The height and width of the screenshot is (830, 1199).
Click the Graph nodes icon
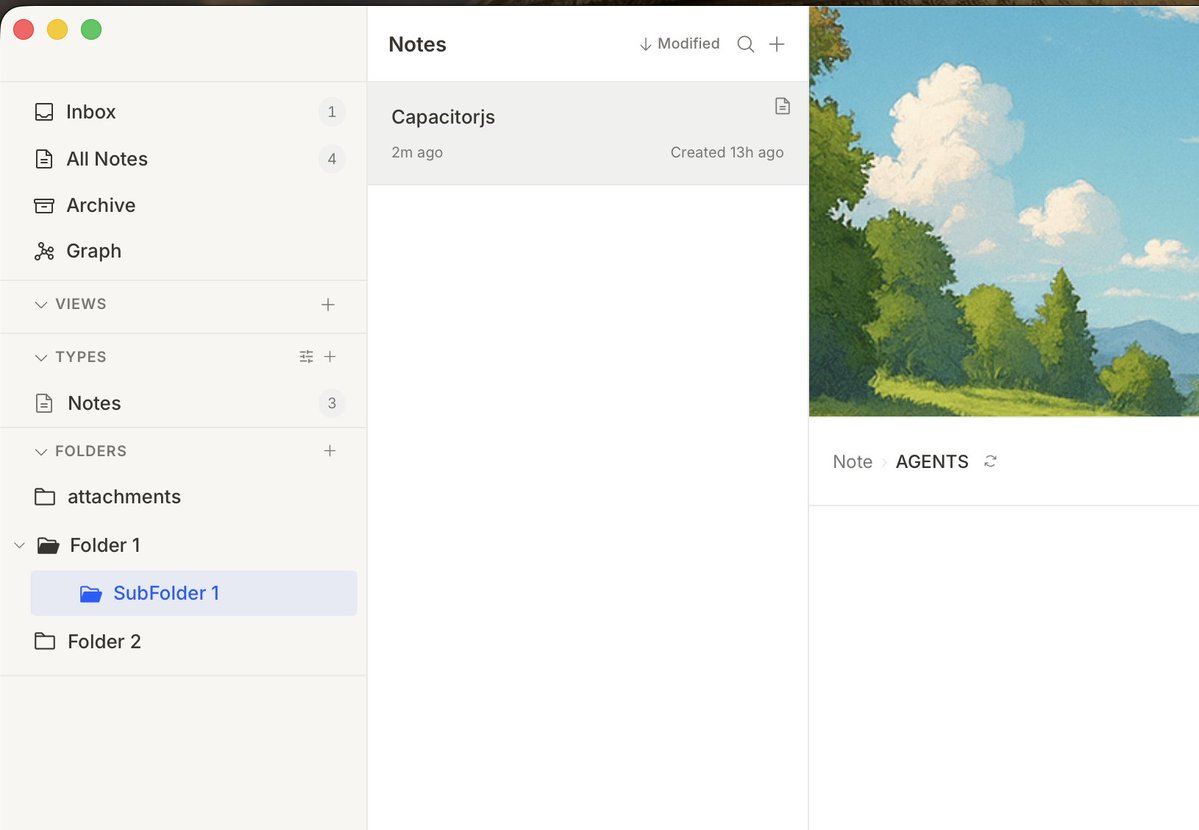tap(44, 252)
